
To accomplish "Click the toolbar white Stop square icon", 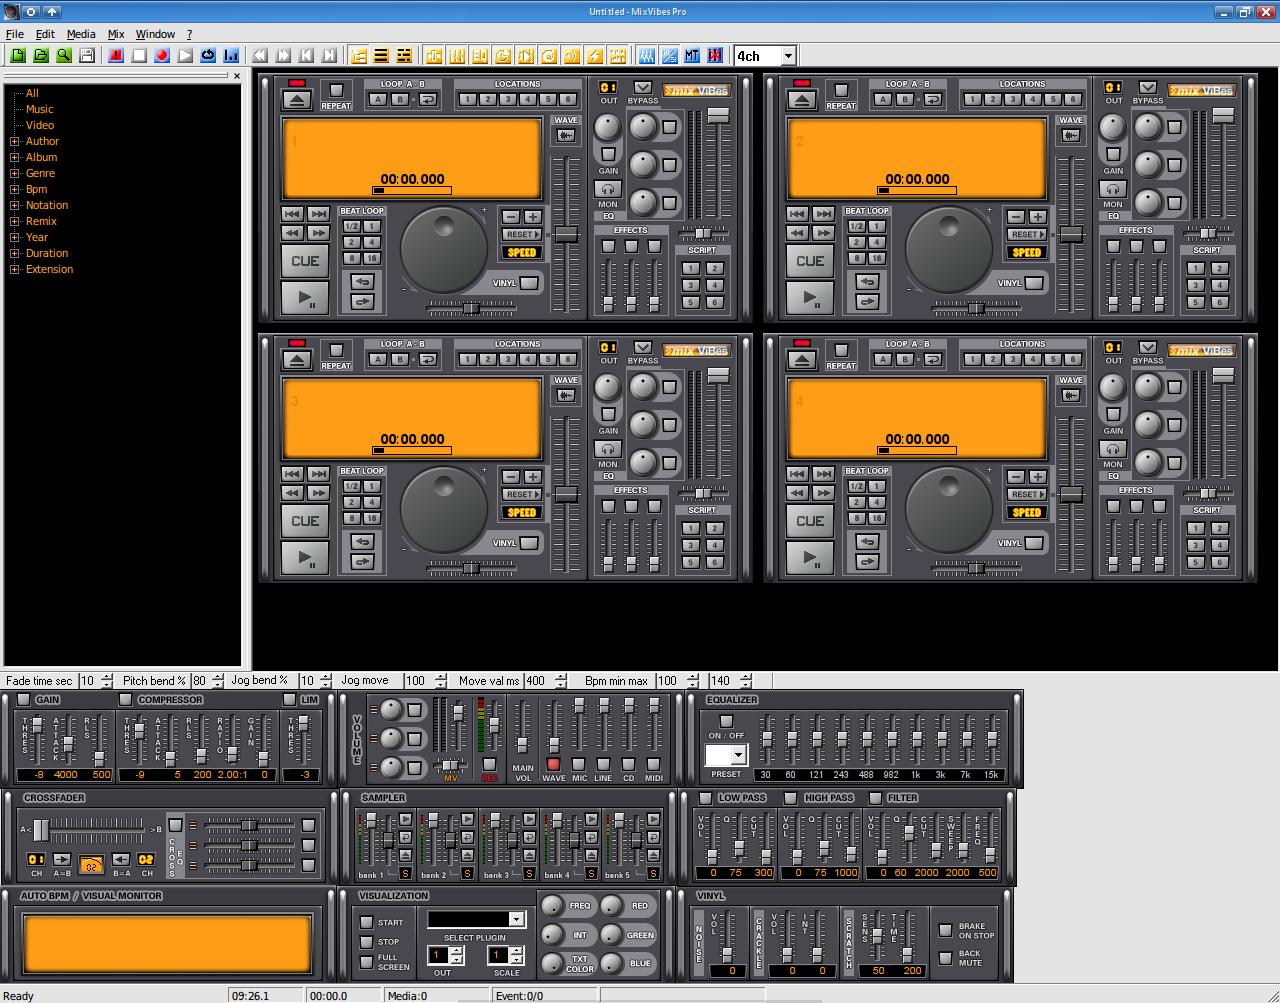I will point(139,56).
